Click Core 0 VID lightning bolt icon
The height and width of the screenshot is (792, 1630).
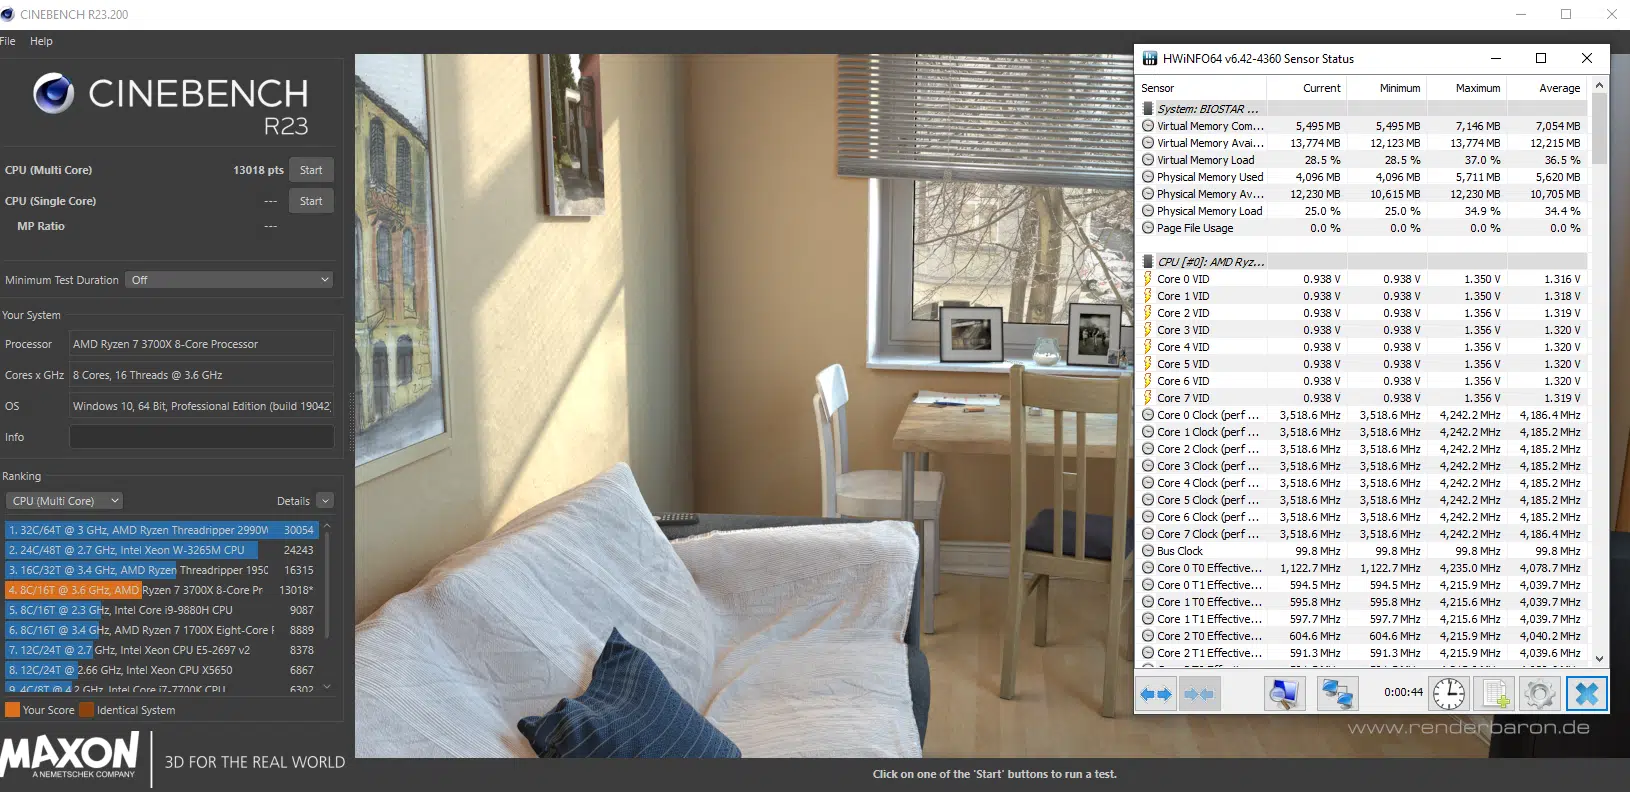[x=1148, y=279]
